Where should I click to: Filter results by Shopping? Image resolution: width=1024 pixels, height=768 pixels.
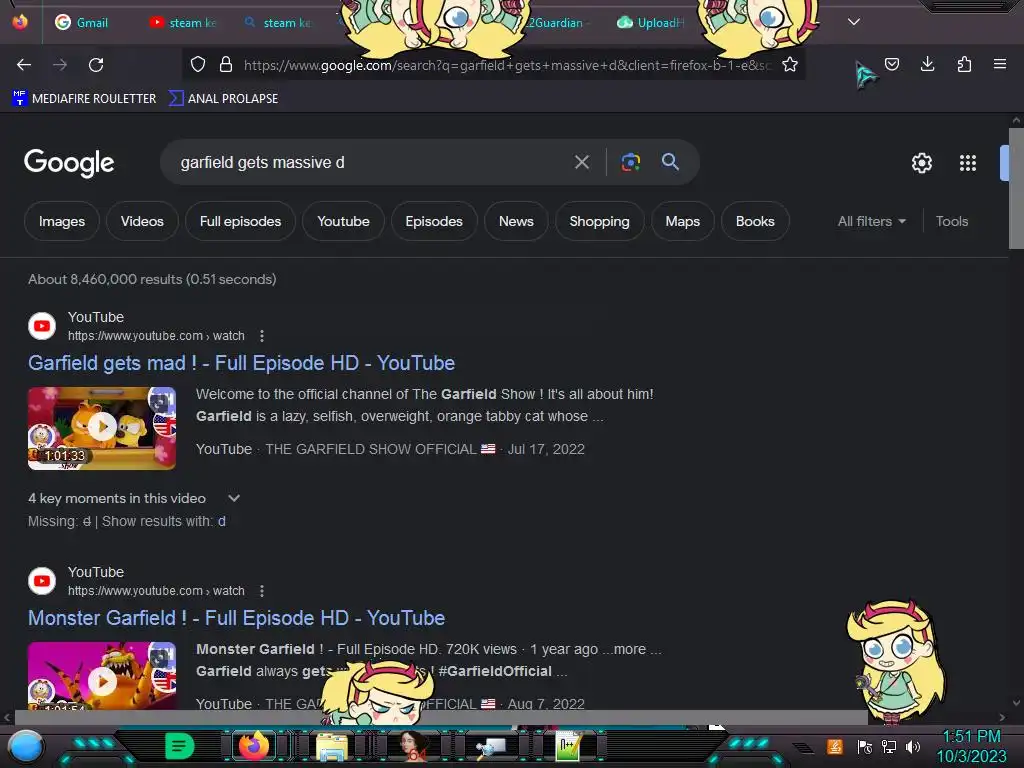coord(600,221)
